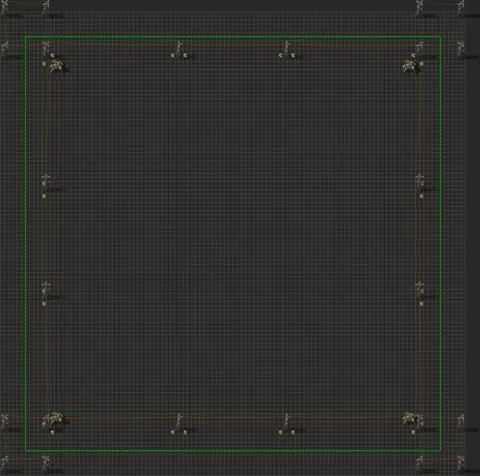The width and height of the screenshot is (480, 476).
Task: Select the radar machine in the bottom-left corner
Action: coord(55,419)
